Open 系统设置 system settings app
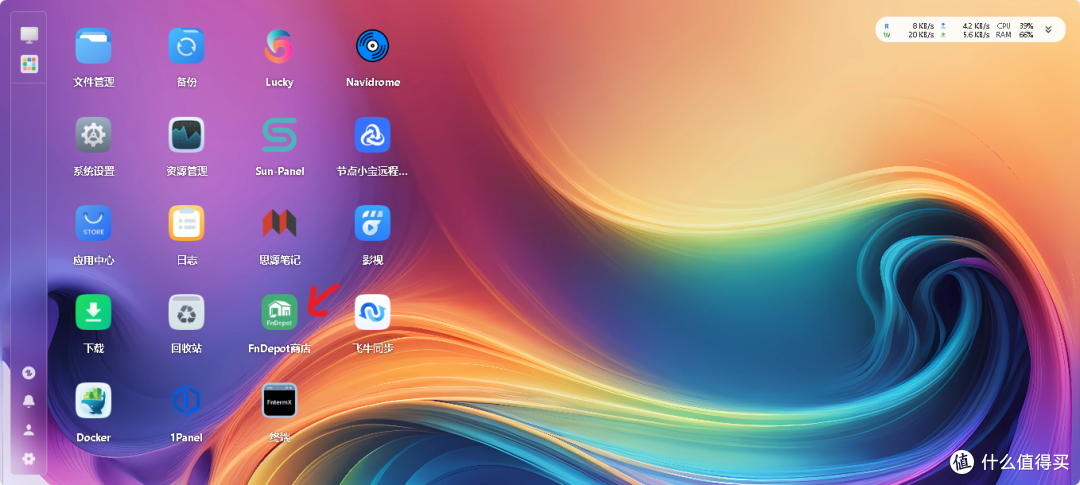Viewport: 1080px width, 485px height. (93, 135)
